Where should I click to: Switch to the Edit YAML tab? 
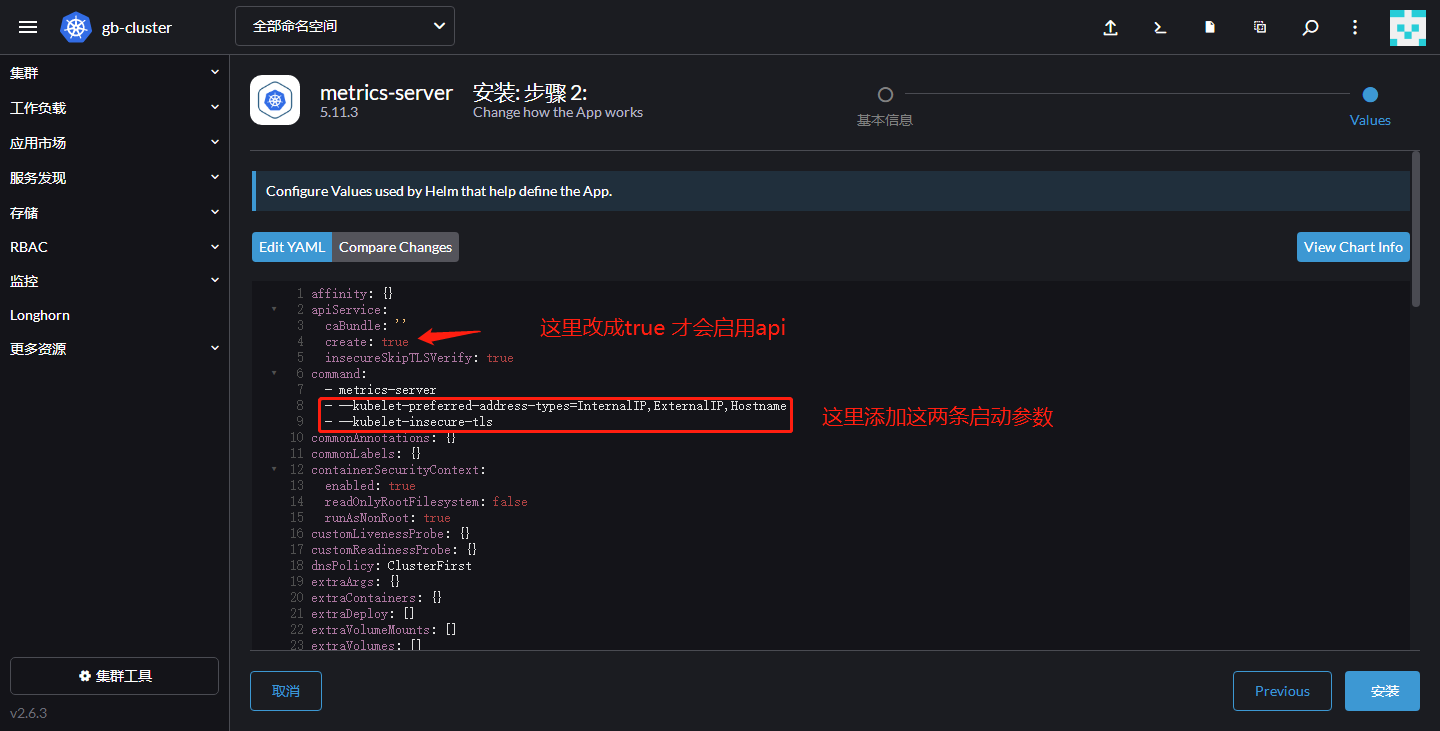(292, 247)
